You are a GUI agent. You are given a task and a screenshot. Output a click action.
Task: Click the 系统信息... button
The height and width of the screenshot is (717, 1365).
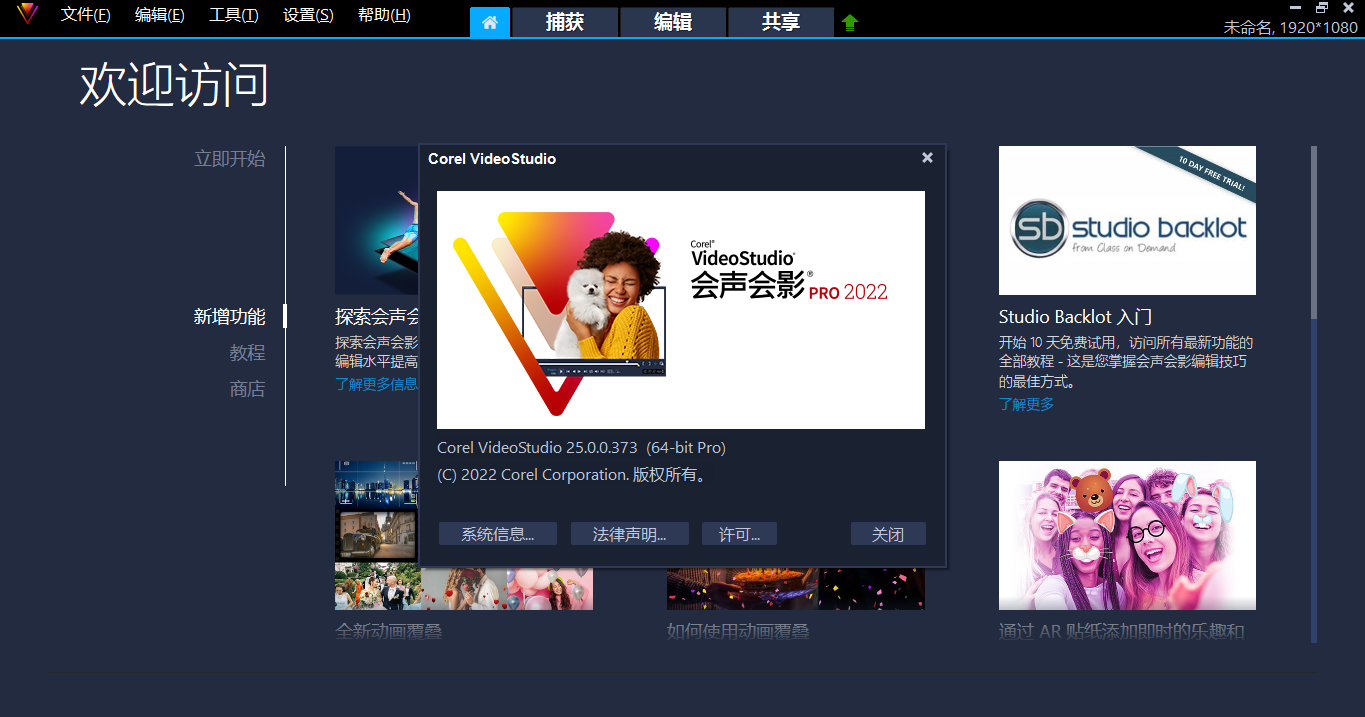tap(497, 534)
